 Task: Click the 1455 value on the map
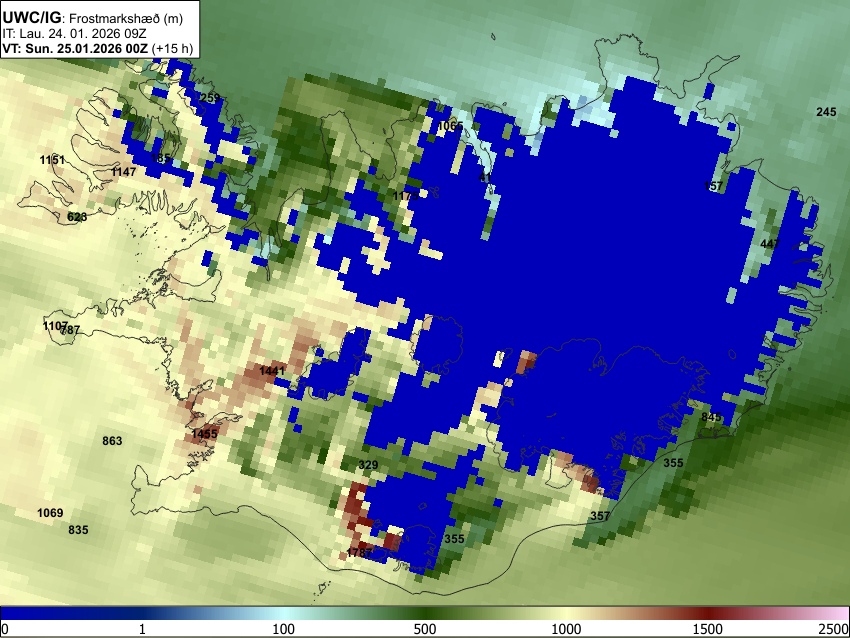[x=204, y=434]
